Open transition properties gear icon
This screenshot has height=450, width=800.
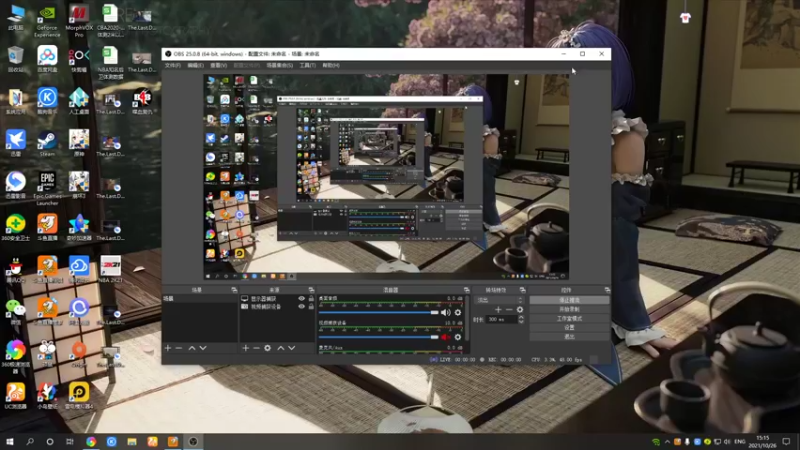click(520, 310)
